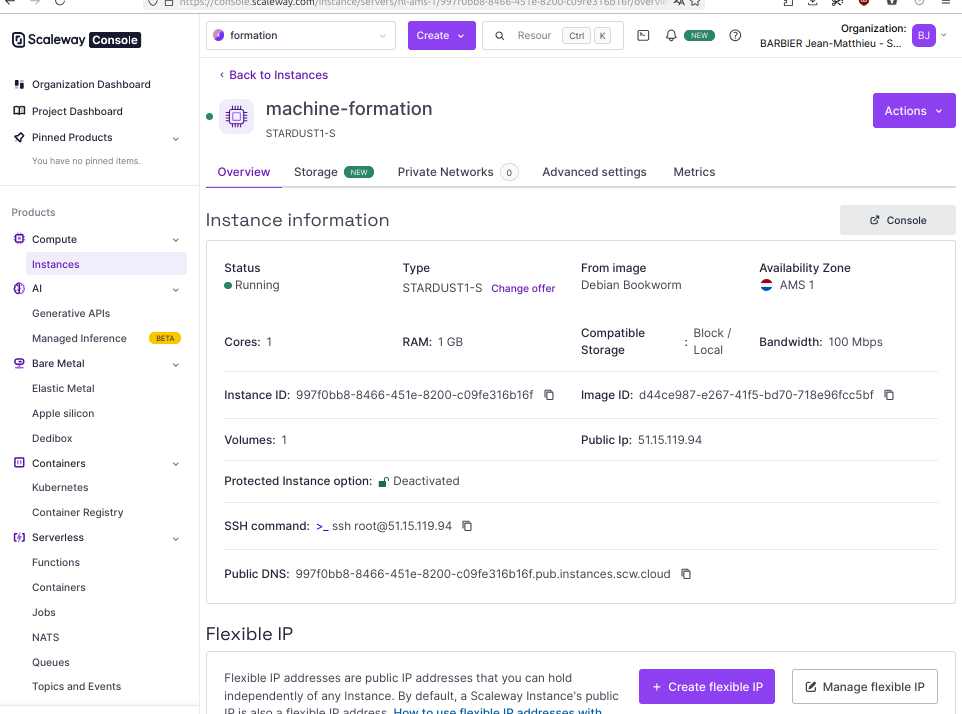The height and width of the screenshot is (714, 962).
Task: Open the flexible IP how-to documentation link
Action: coord(498,710)
